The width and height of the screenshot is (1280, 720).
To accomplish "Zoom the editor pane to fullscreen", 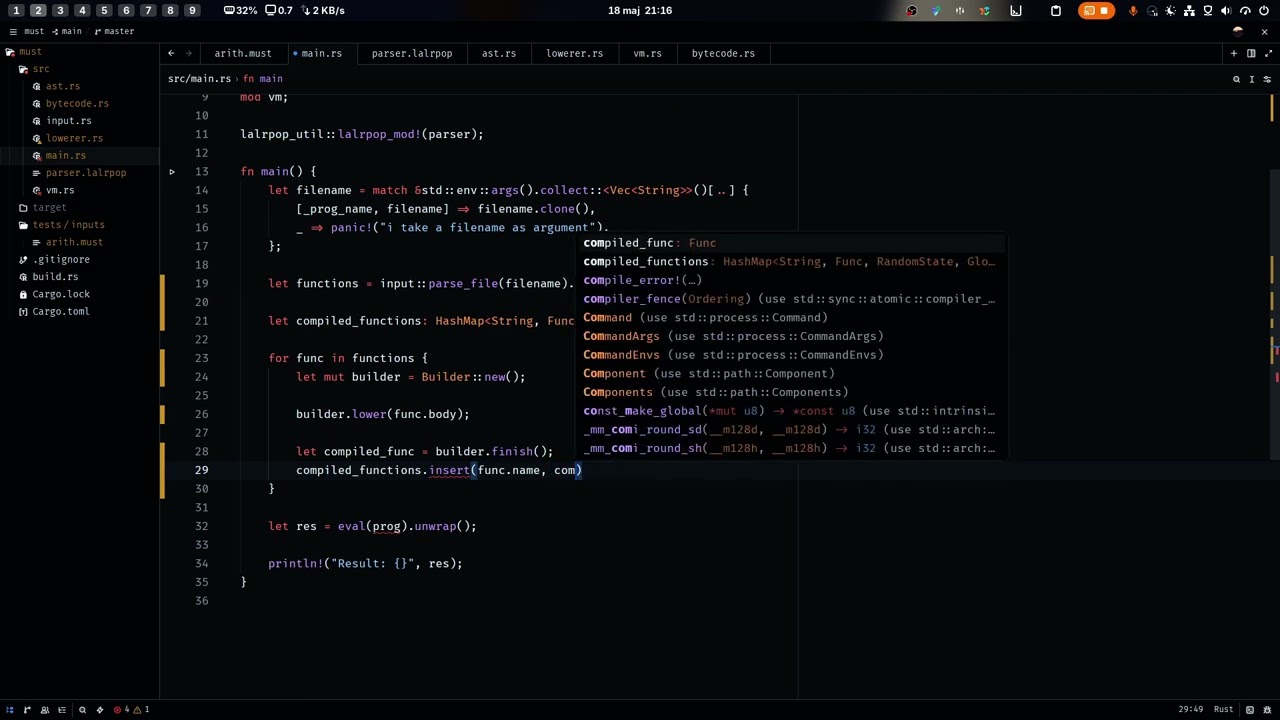I will coord(1267,53).
